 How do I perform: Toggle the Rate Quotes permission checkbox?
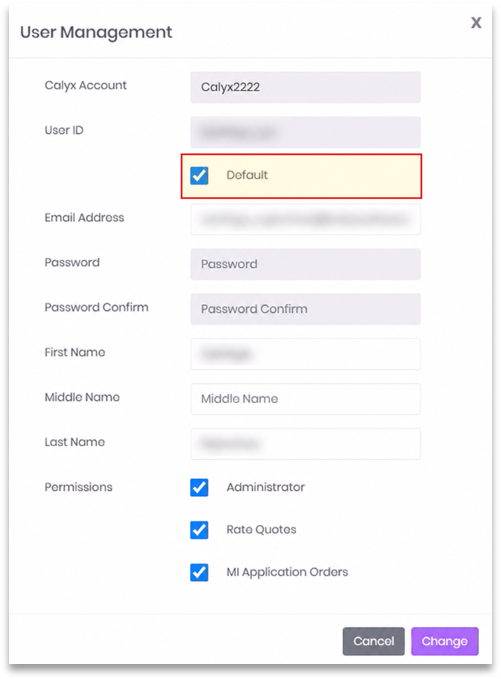coord(199,530)
